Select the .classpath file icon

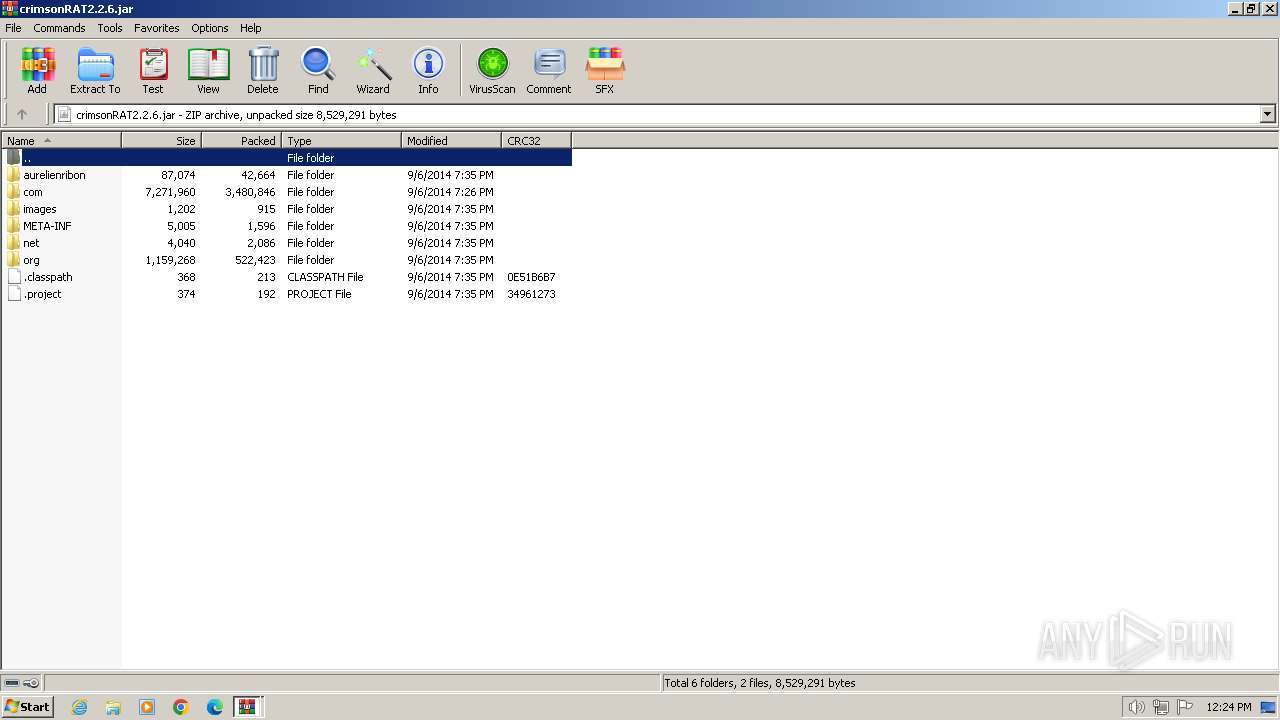point(13,277)
